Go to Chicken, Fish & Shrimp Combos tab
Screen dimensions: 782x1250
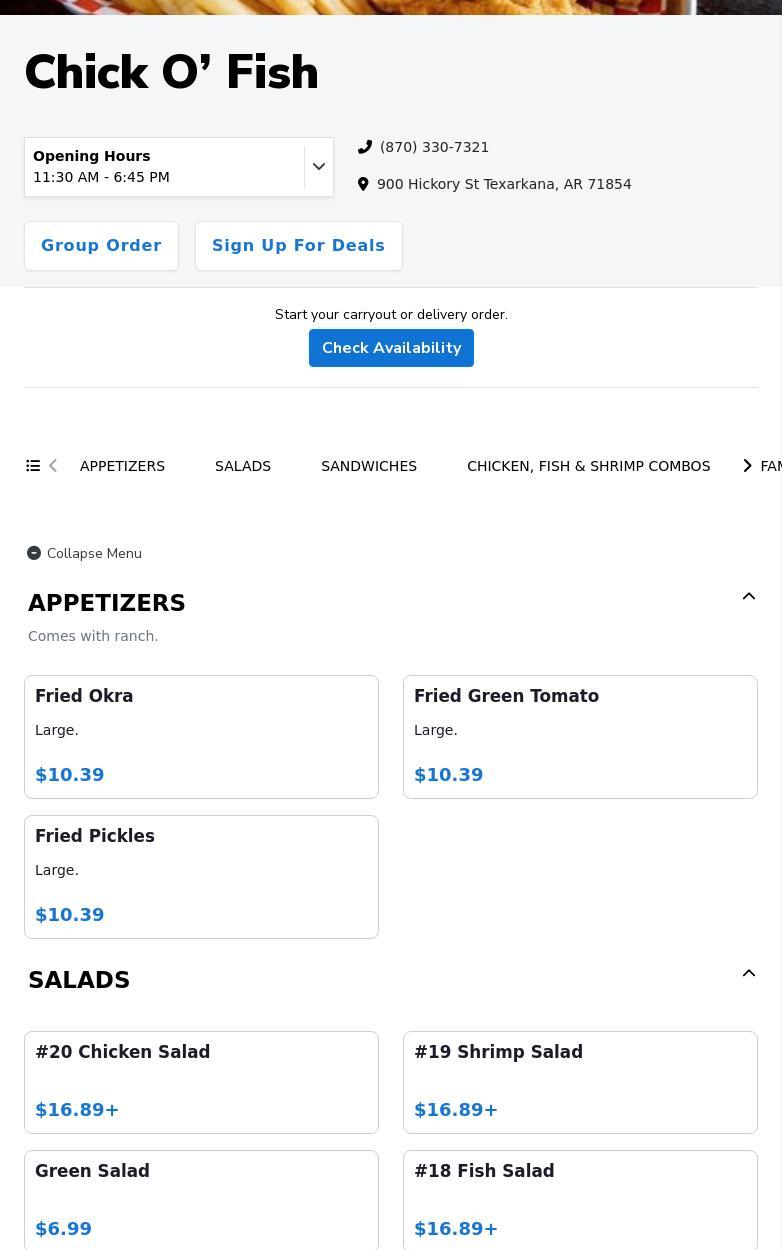588,466
